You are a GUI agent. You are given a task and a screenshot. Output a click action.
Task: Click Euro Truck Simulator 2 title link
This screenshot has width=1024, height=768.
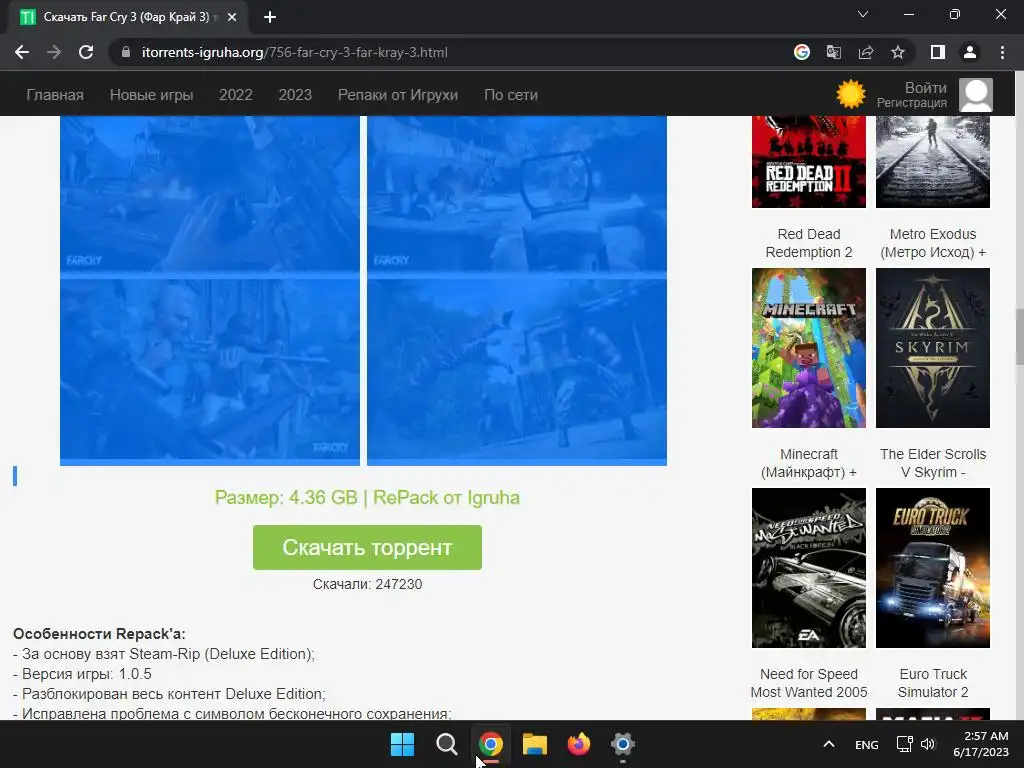tap(933, 683)
